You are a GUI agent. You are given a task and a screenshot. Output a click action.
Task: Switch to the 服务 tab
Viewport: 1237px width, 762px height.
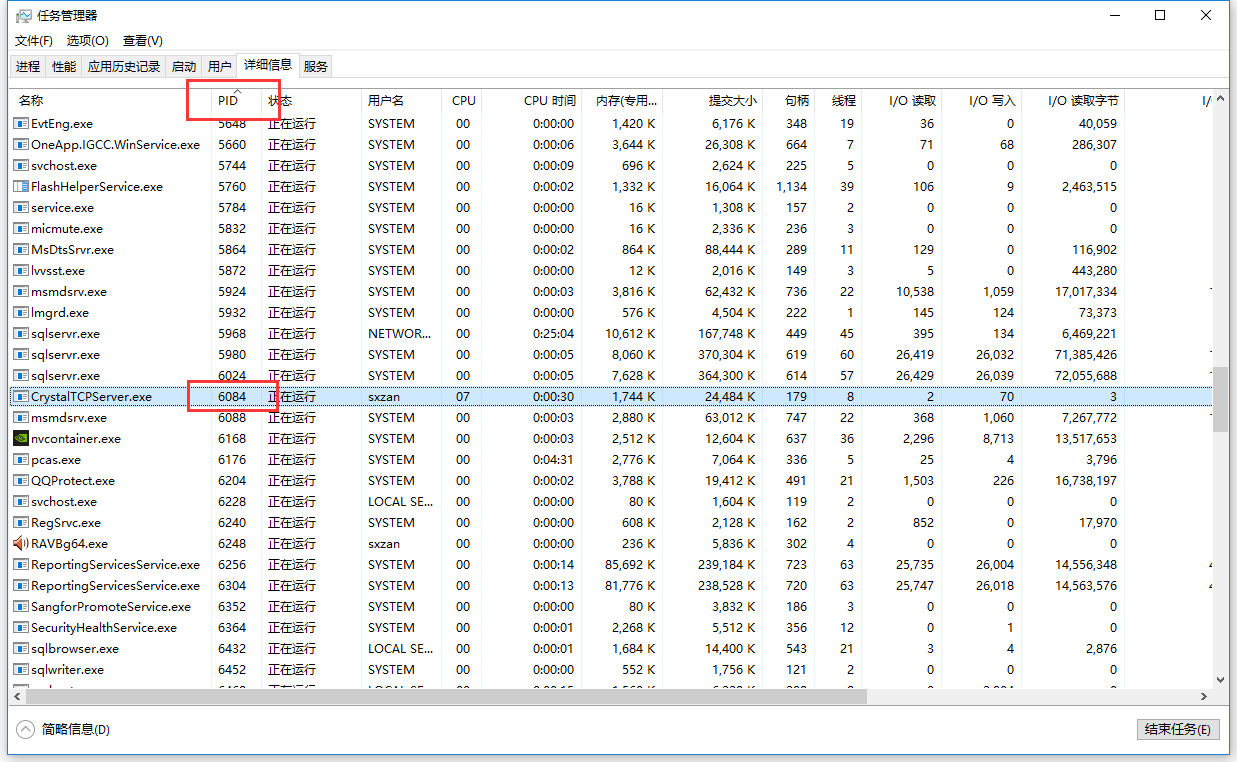pos(316,67)
